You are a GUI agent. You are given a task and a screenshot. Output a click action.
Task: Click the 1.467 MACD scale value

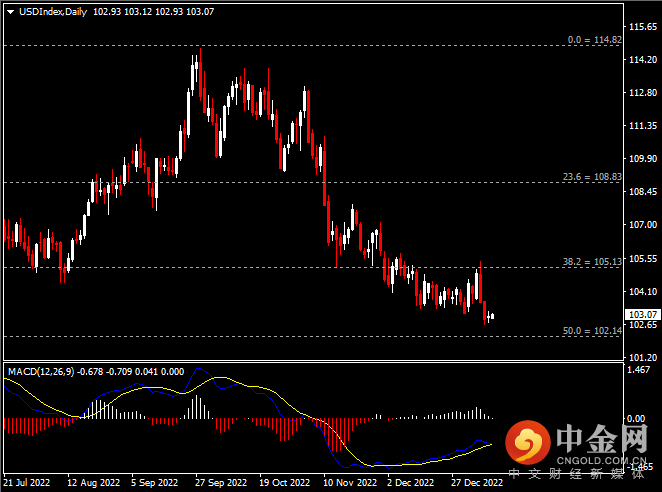click(x=637, y=370)
